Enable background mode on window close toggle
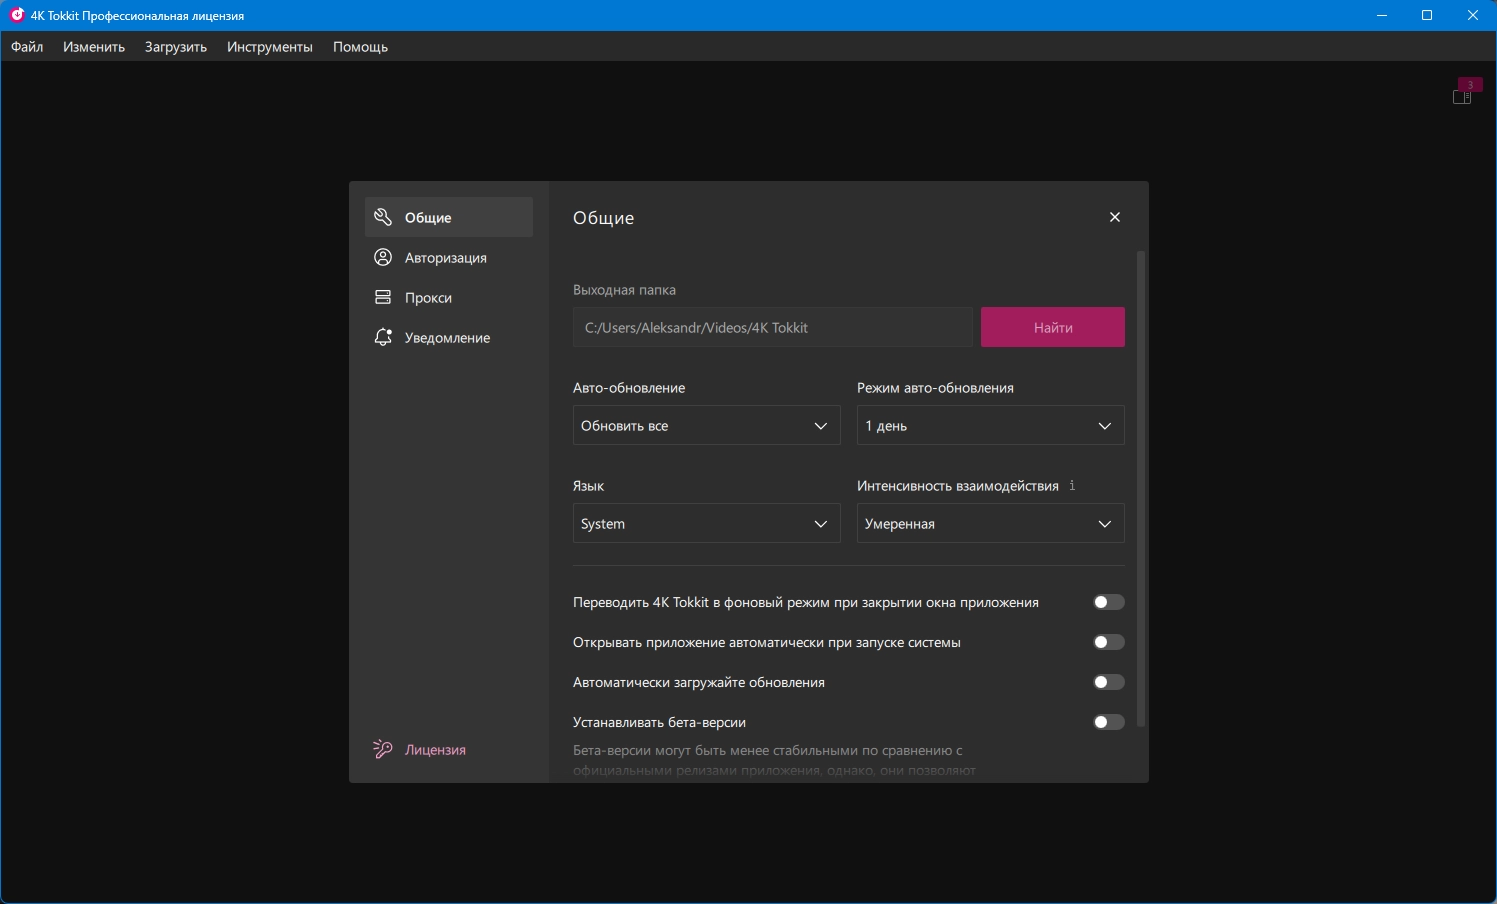 [x=1108, y=602]
